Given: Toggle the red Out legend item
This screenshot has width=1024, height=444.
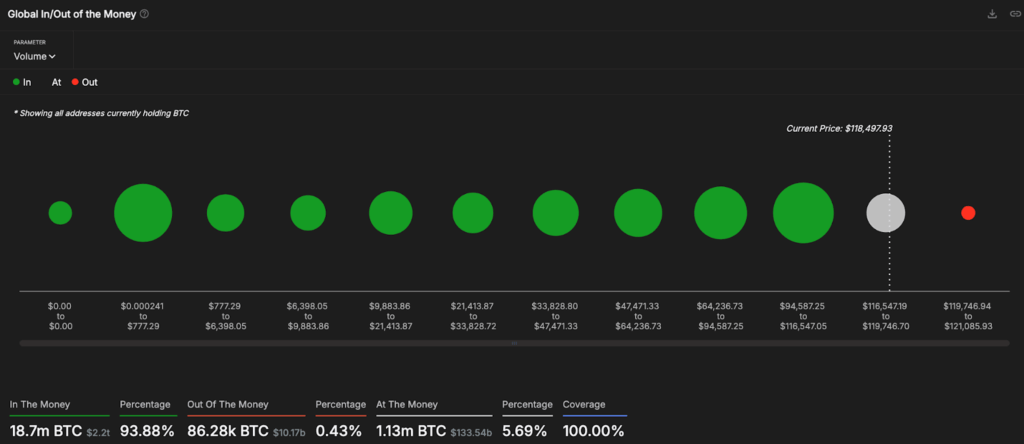Looking at the screenshot, I should (x=85, y=82).
